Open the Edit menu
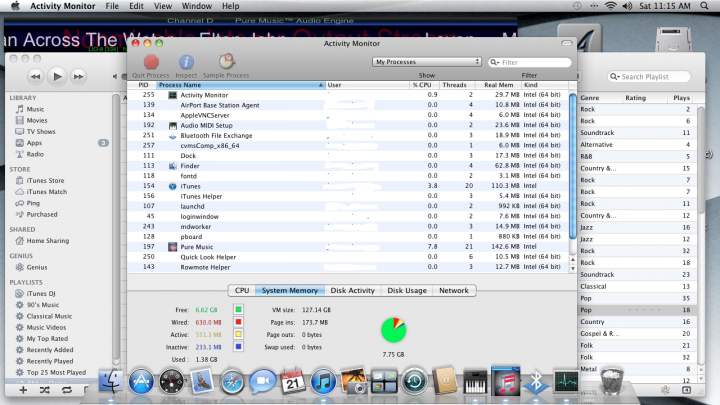Viewport: 720px width, 405px height. (136, 6)
